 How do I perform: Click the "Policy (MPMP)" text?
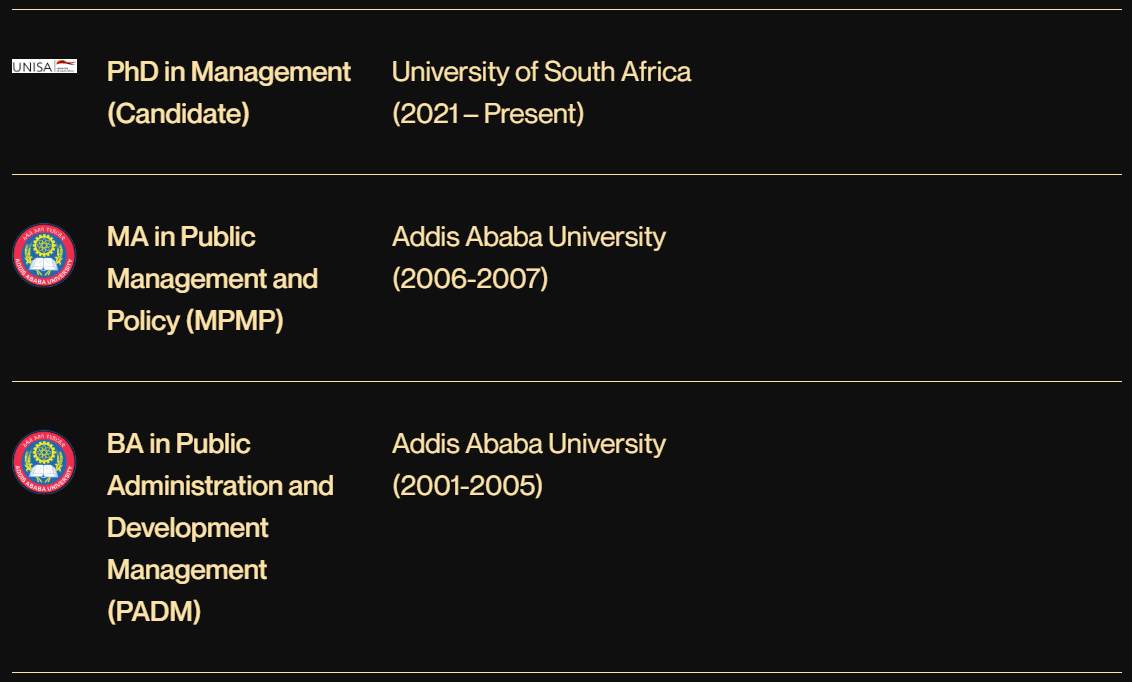coord(195,321)
